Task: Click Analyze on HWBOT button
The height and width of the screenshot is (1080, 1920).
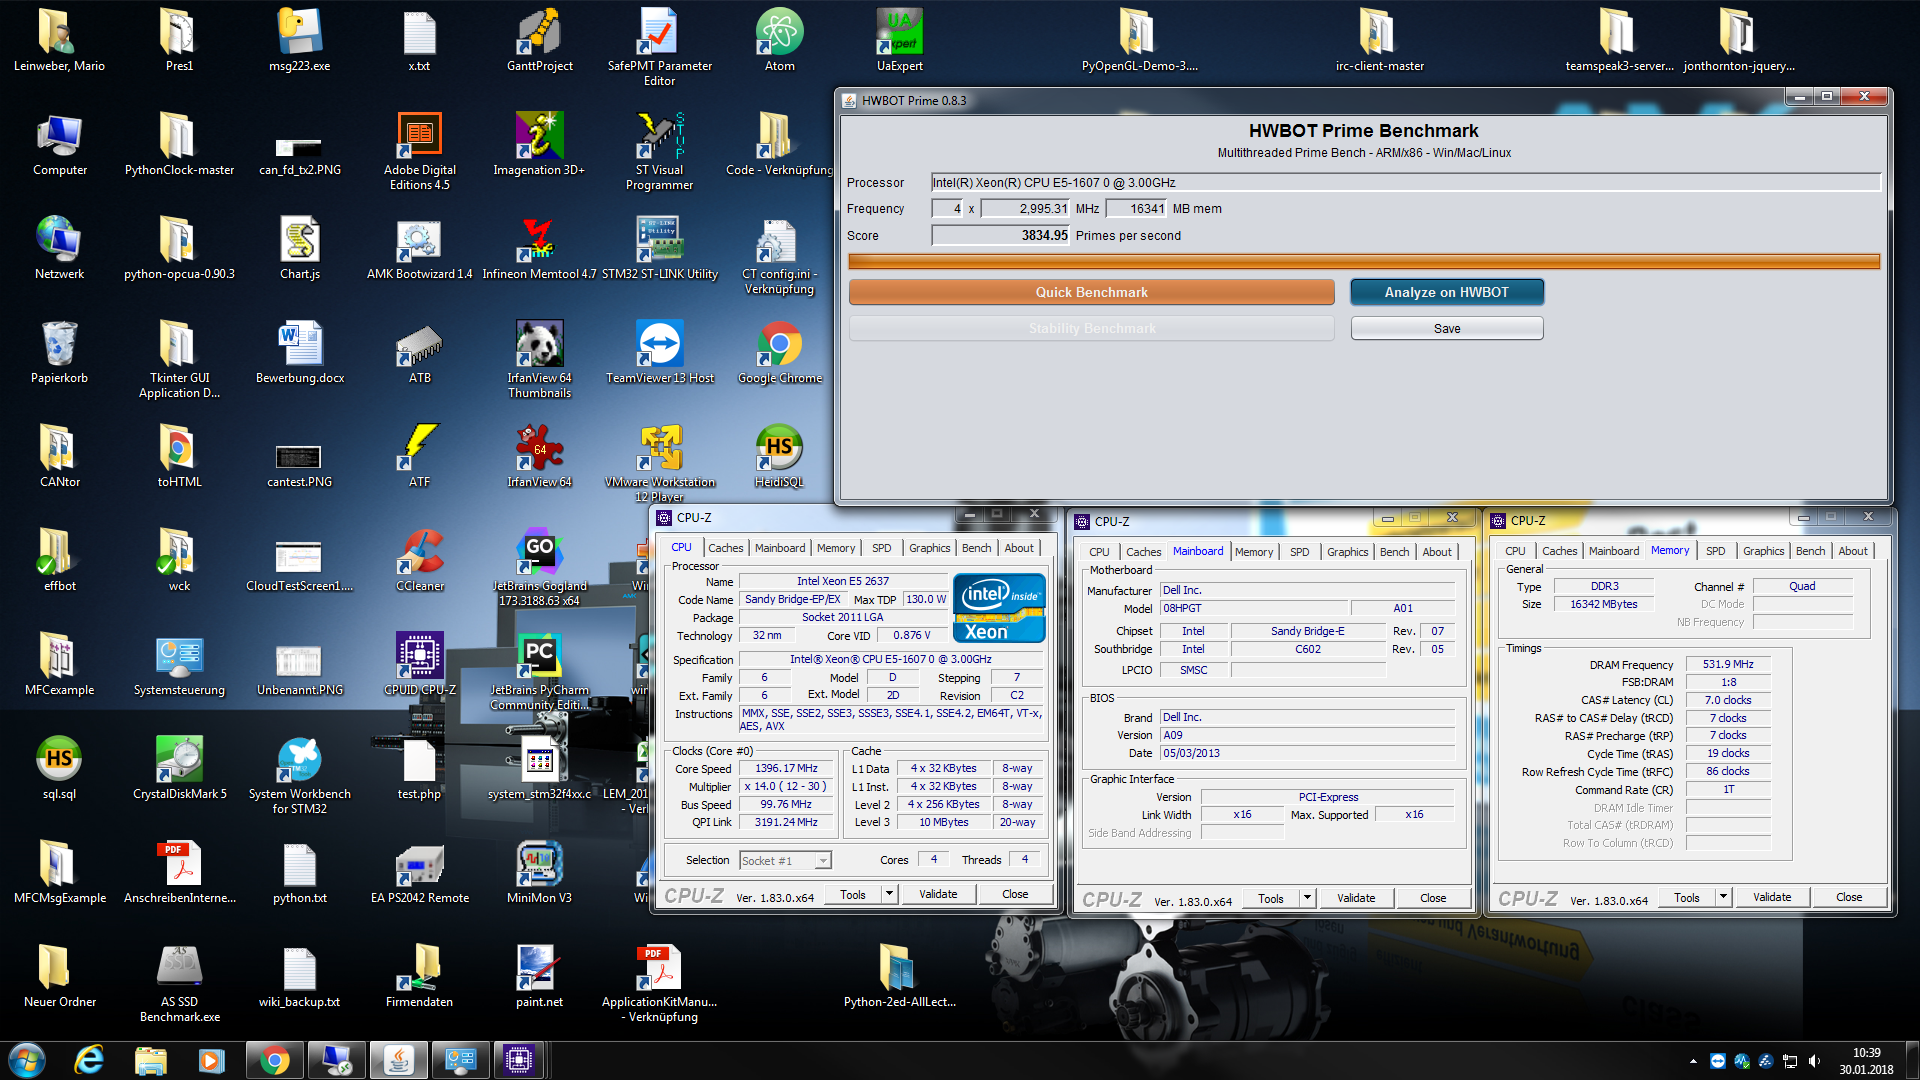Action: click(x=1446, y=292)
